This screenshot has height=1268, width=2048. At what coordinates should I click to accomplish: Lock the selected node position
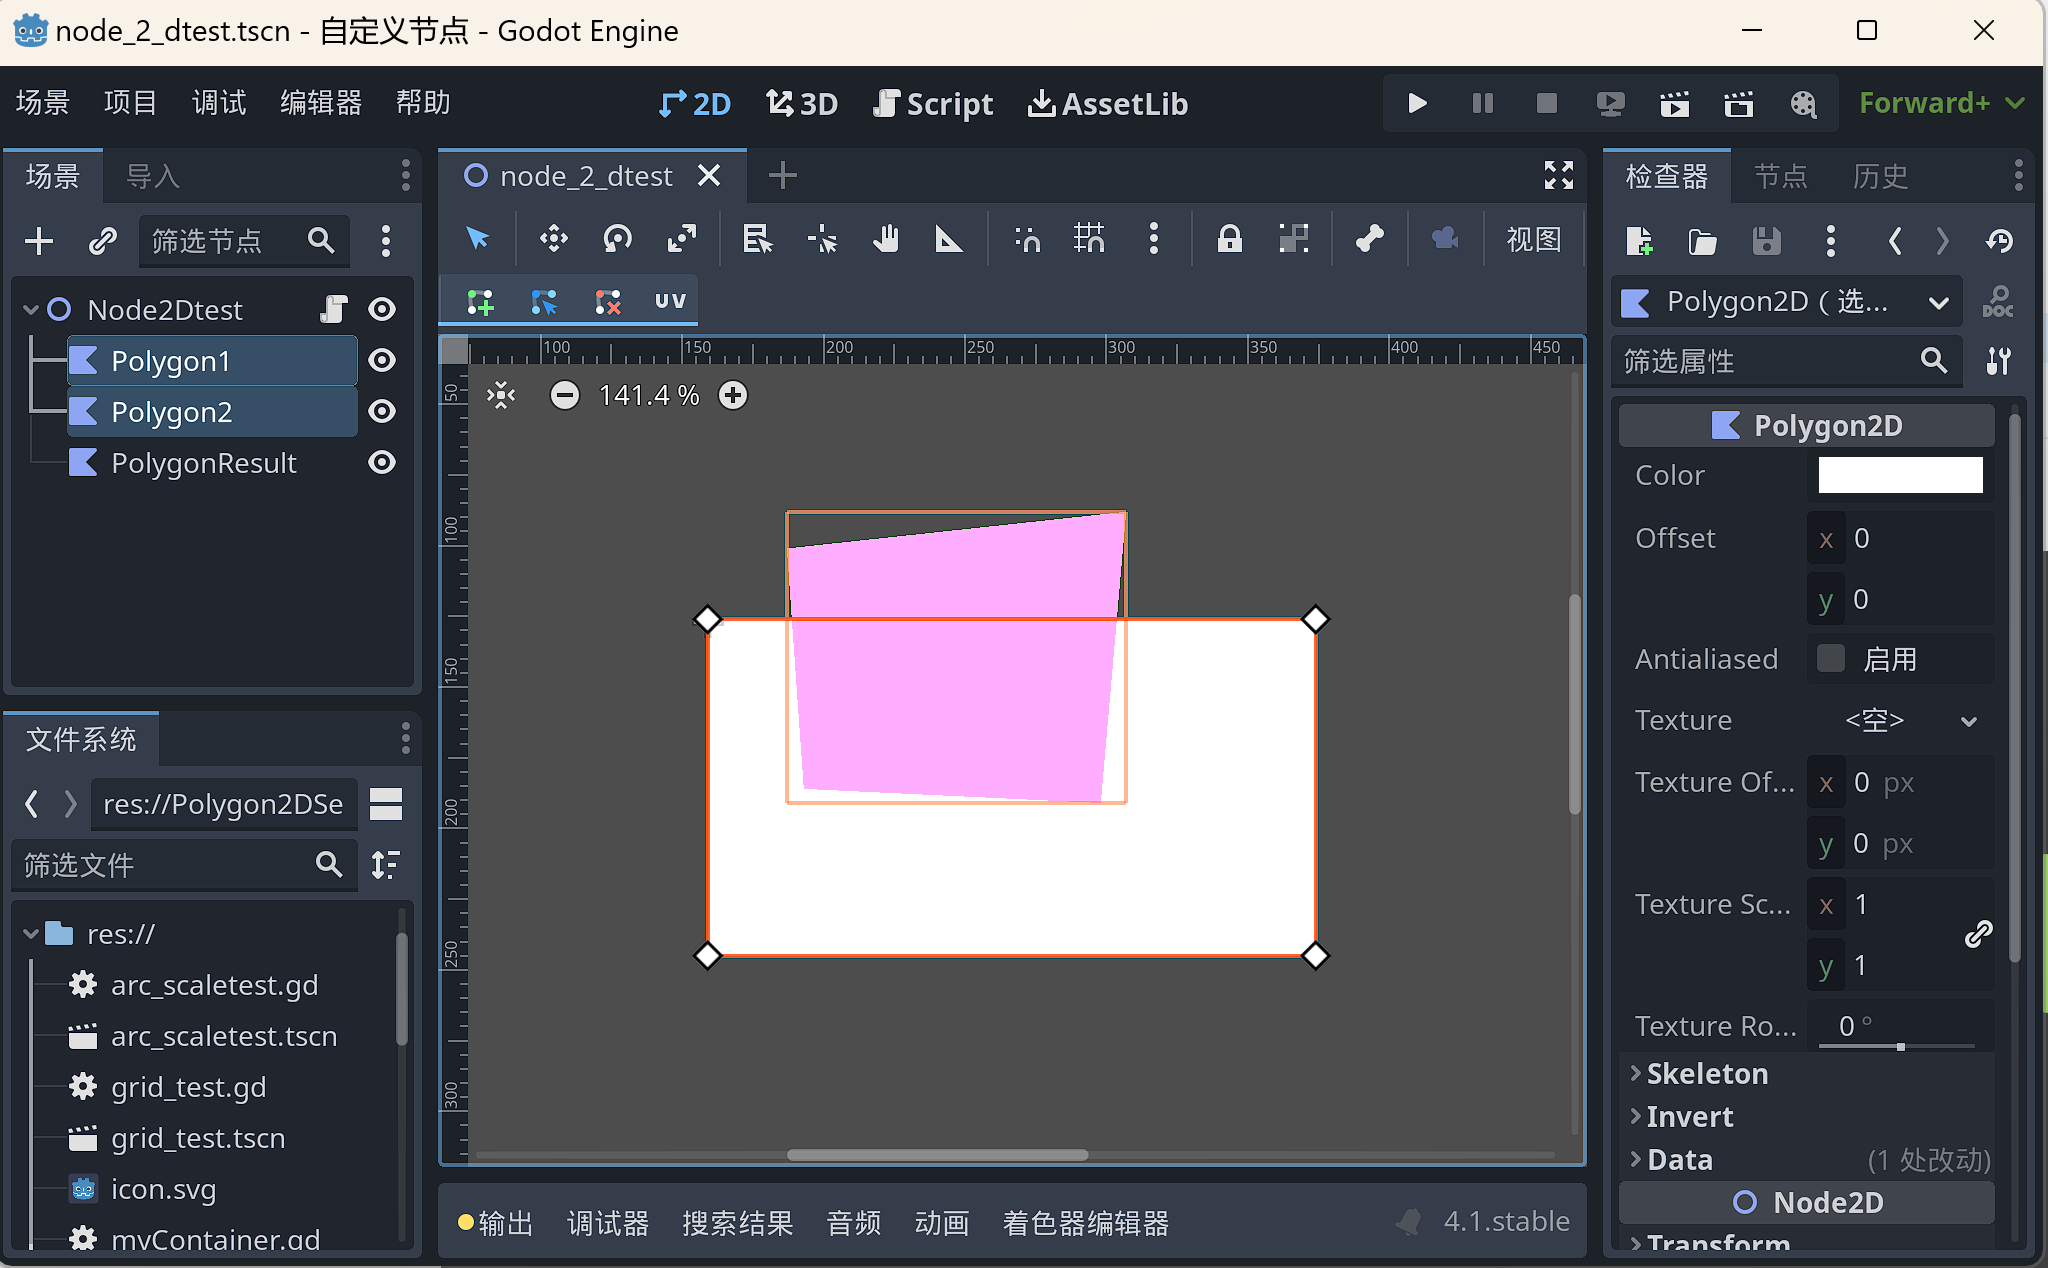click(1229, 239)
